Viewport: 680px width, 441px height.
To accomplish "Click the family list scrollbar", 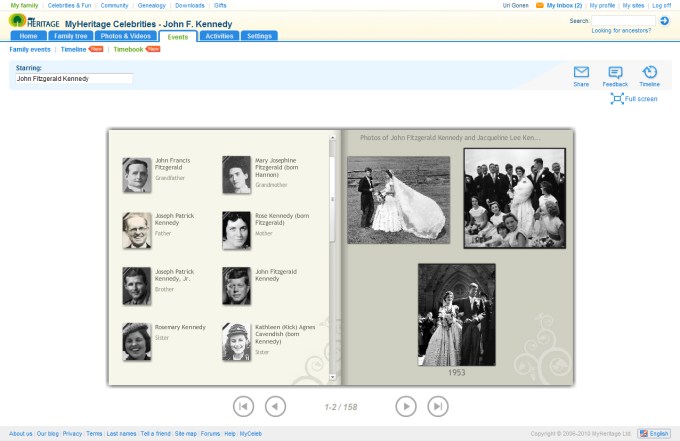I will [x=333, y=200].
